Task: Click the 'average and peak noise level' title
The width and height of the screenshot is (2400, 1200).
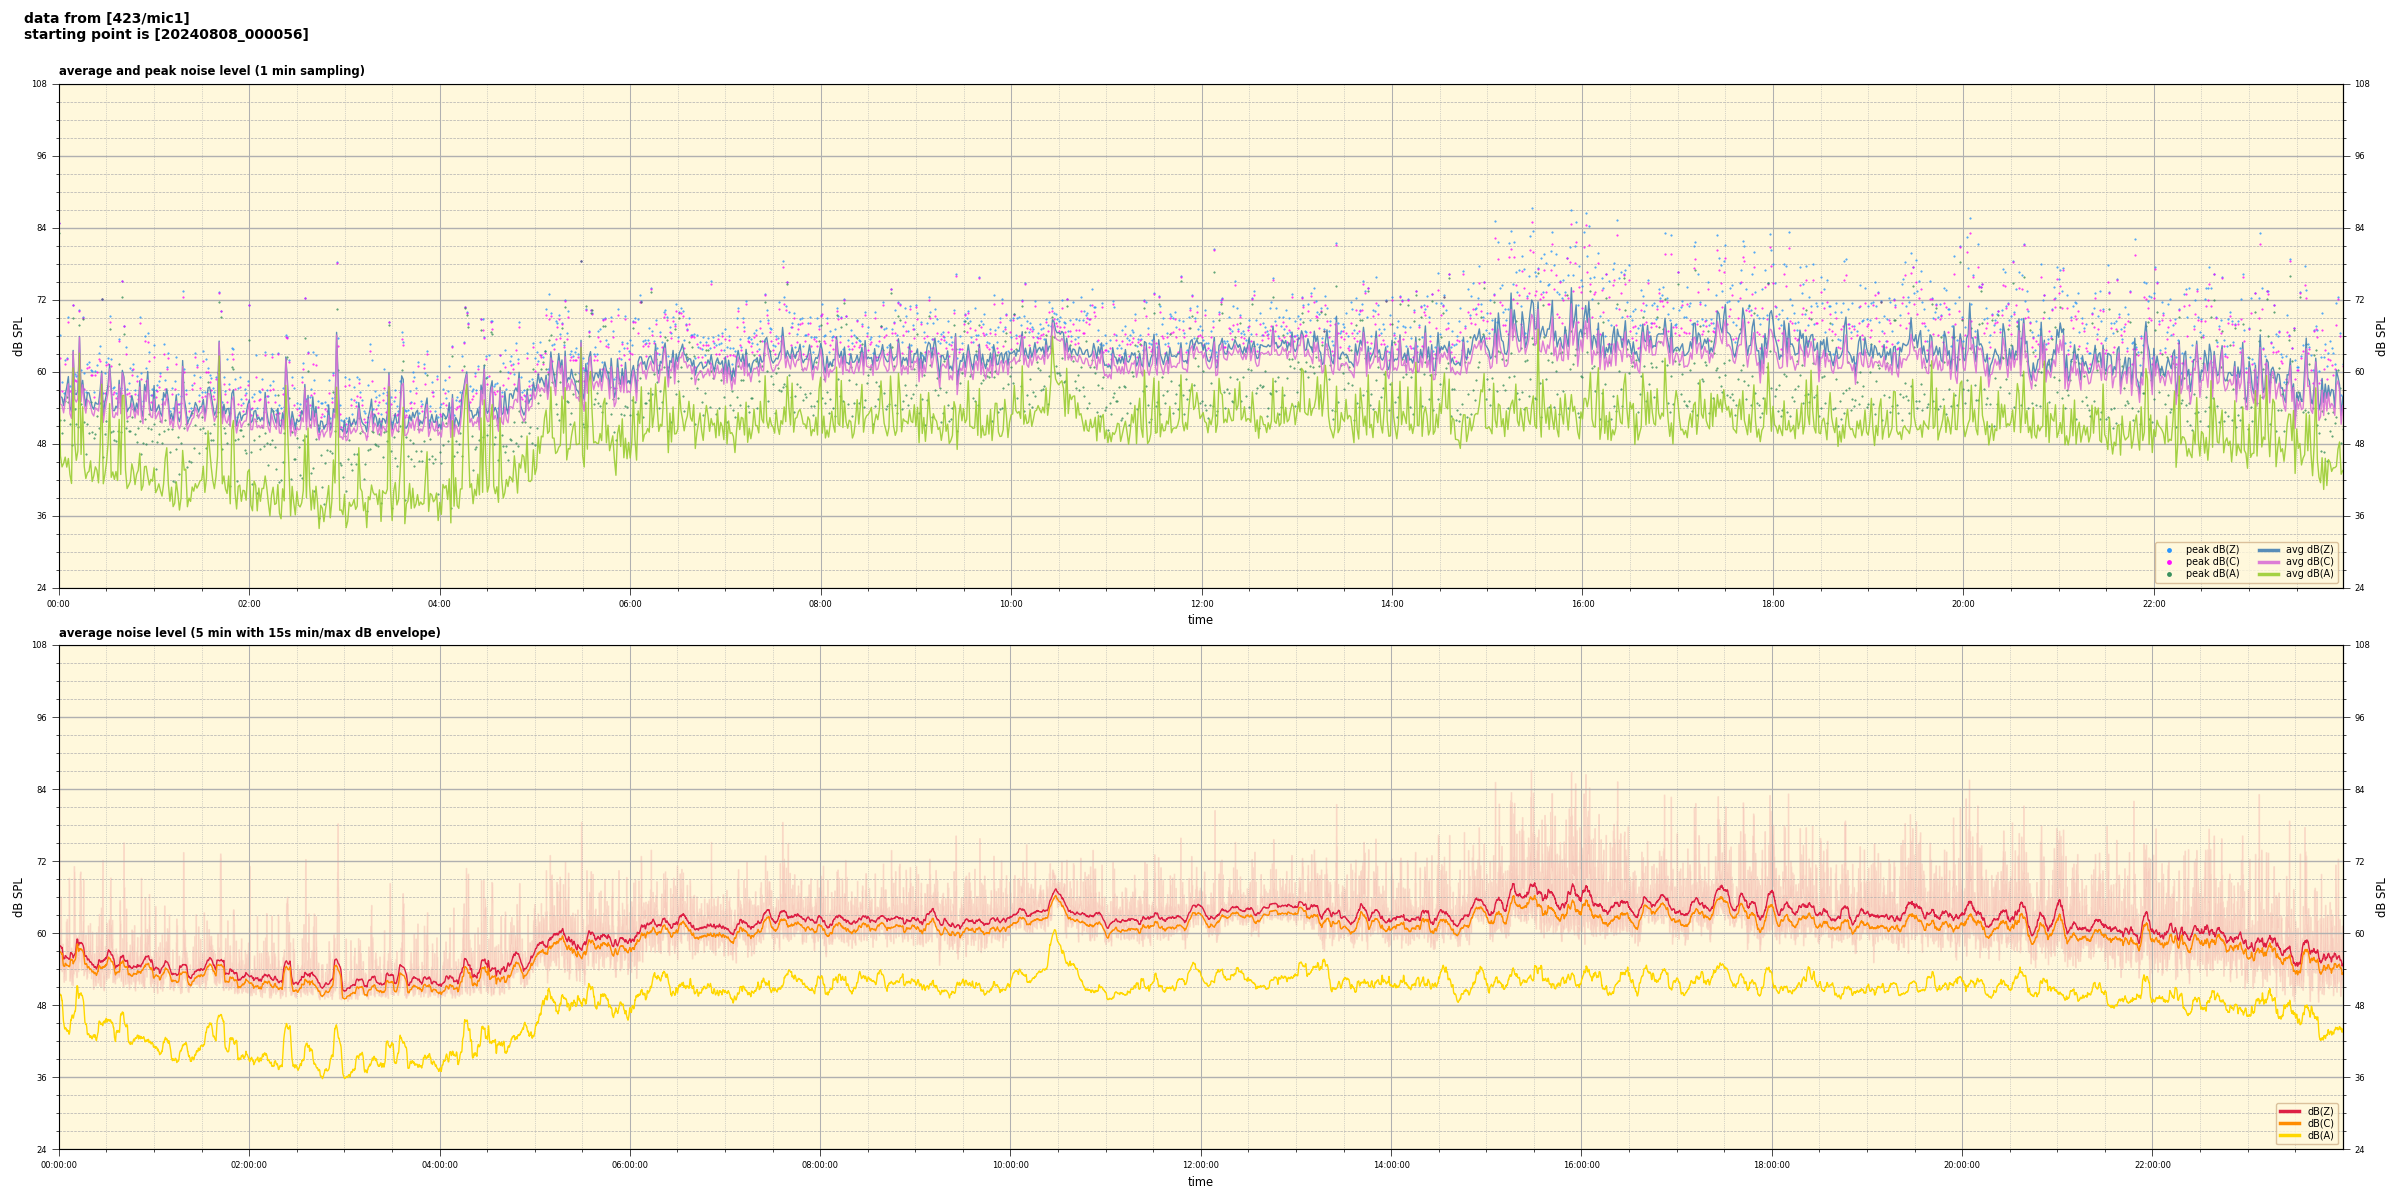Action: [211, 71]
